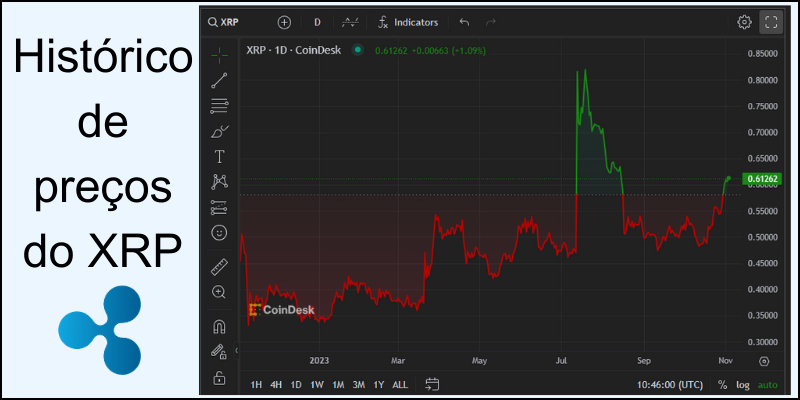
Task: Open the emoji icons tool
Action: 219,233
